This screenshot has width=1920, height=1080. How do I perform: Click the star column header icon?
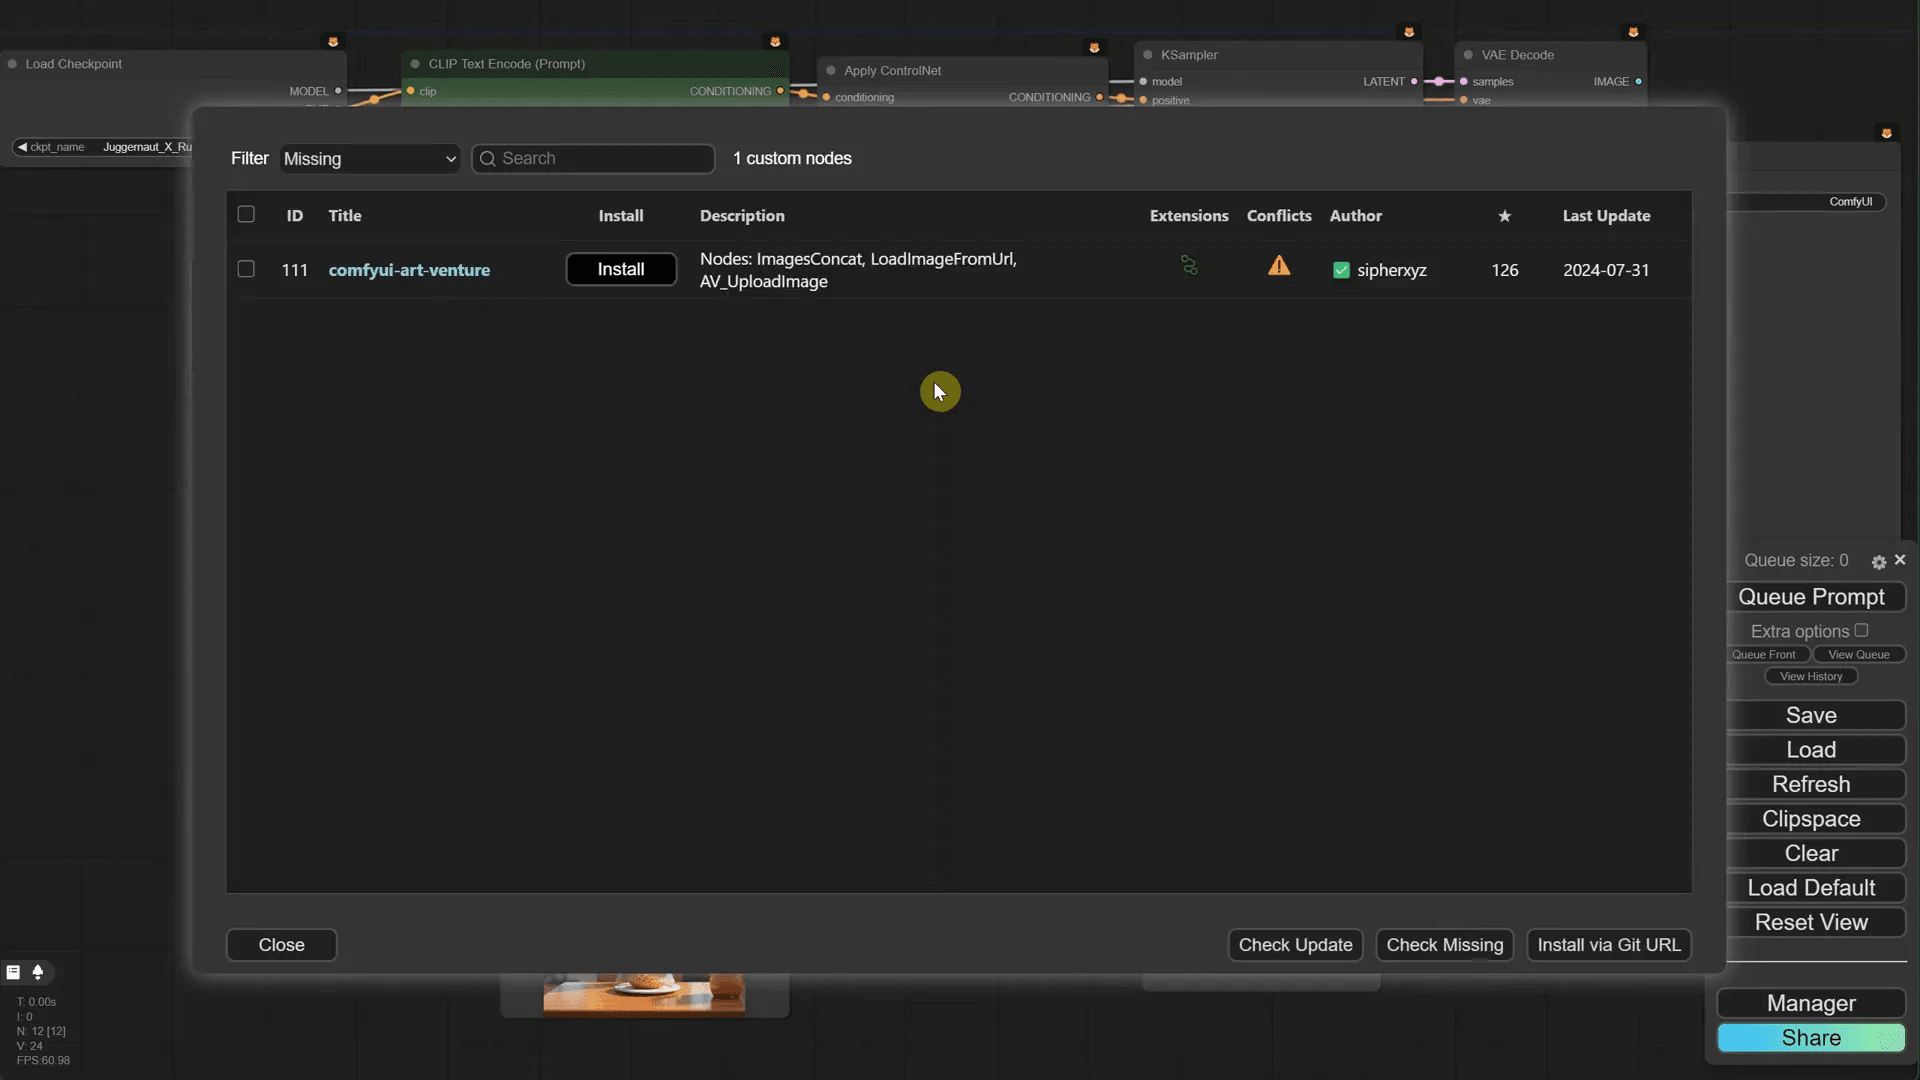pos(1504,216)
